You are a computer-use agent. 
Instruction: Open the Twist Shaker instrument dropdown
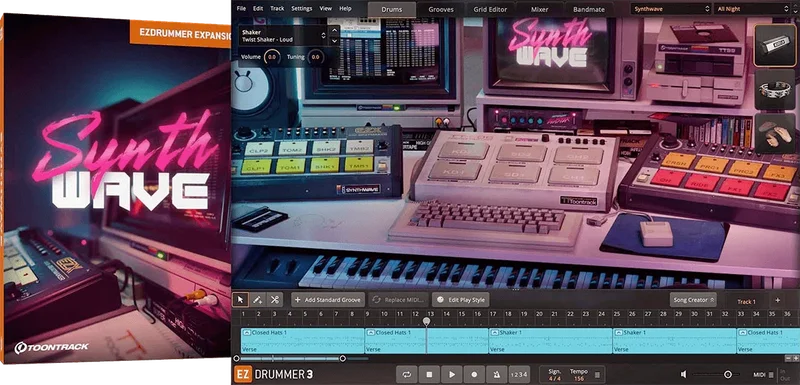[283, 36]
